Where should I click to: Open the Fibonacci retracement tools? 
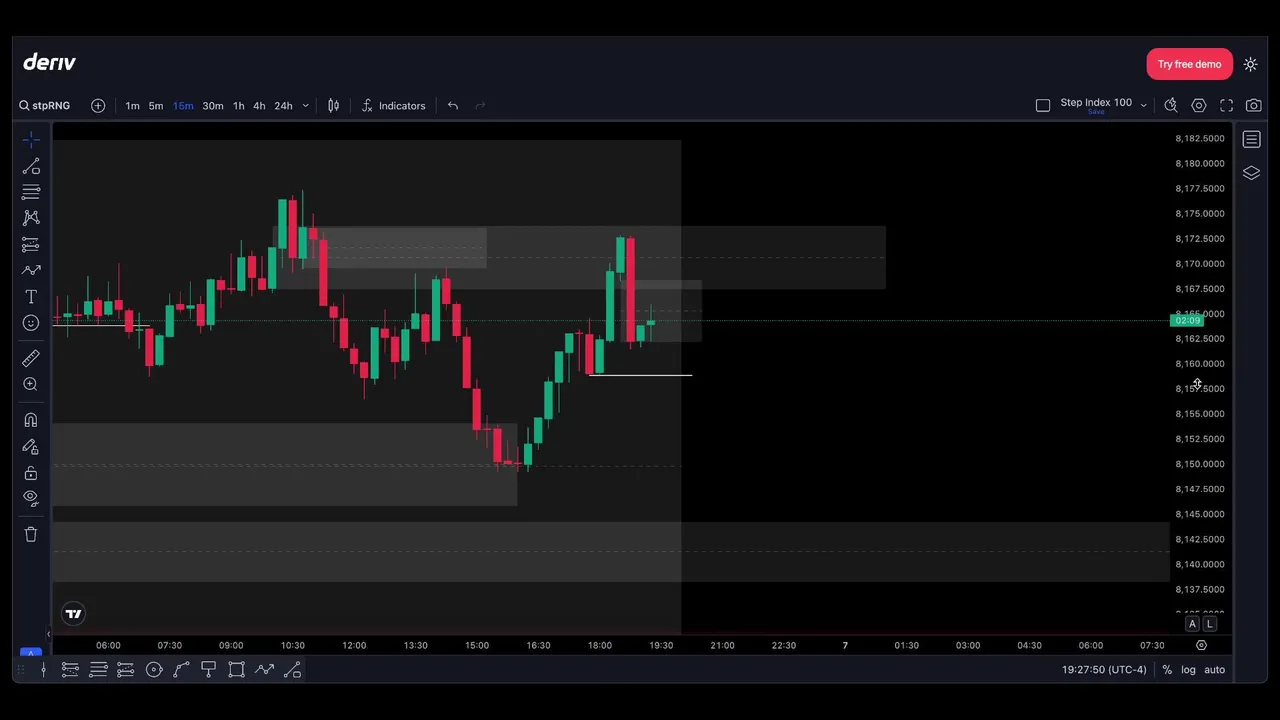tap(31, 192)
